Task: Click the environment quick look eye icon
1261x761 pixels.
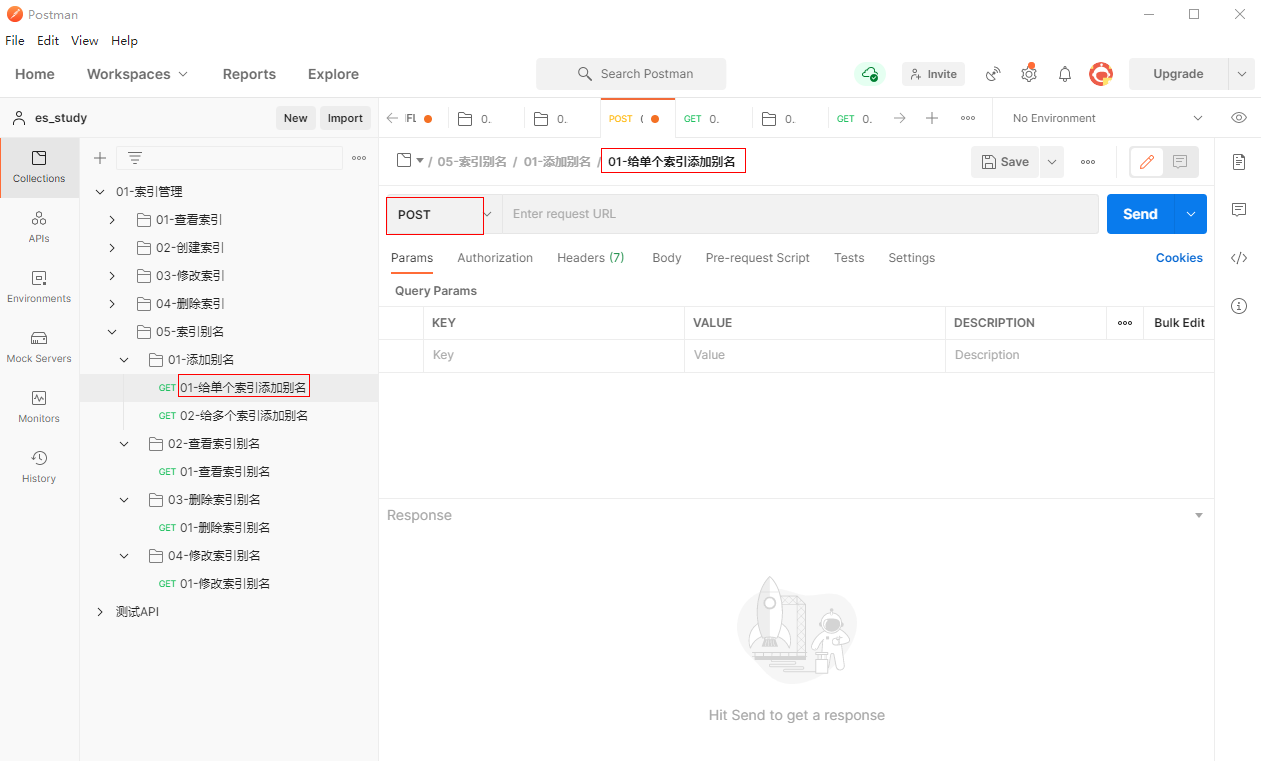Action: pyautogui.click(x=1239, y=118)
